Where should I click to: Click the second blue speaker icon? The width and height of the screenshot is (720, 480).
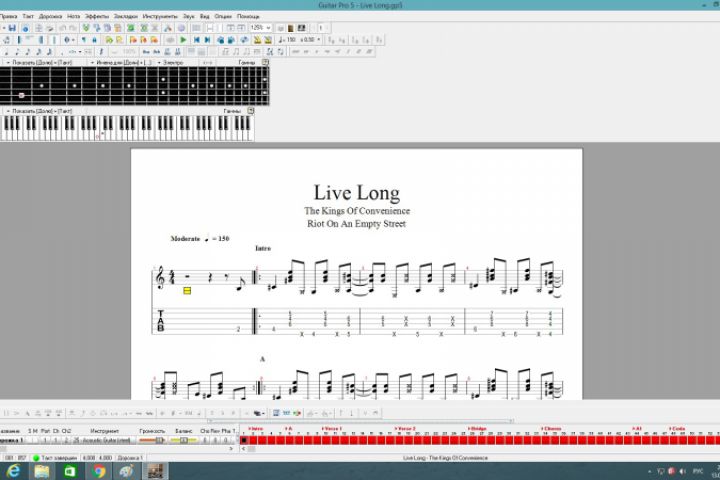231,40
